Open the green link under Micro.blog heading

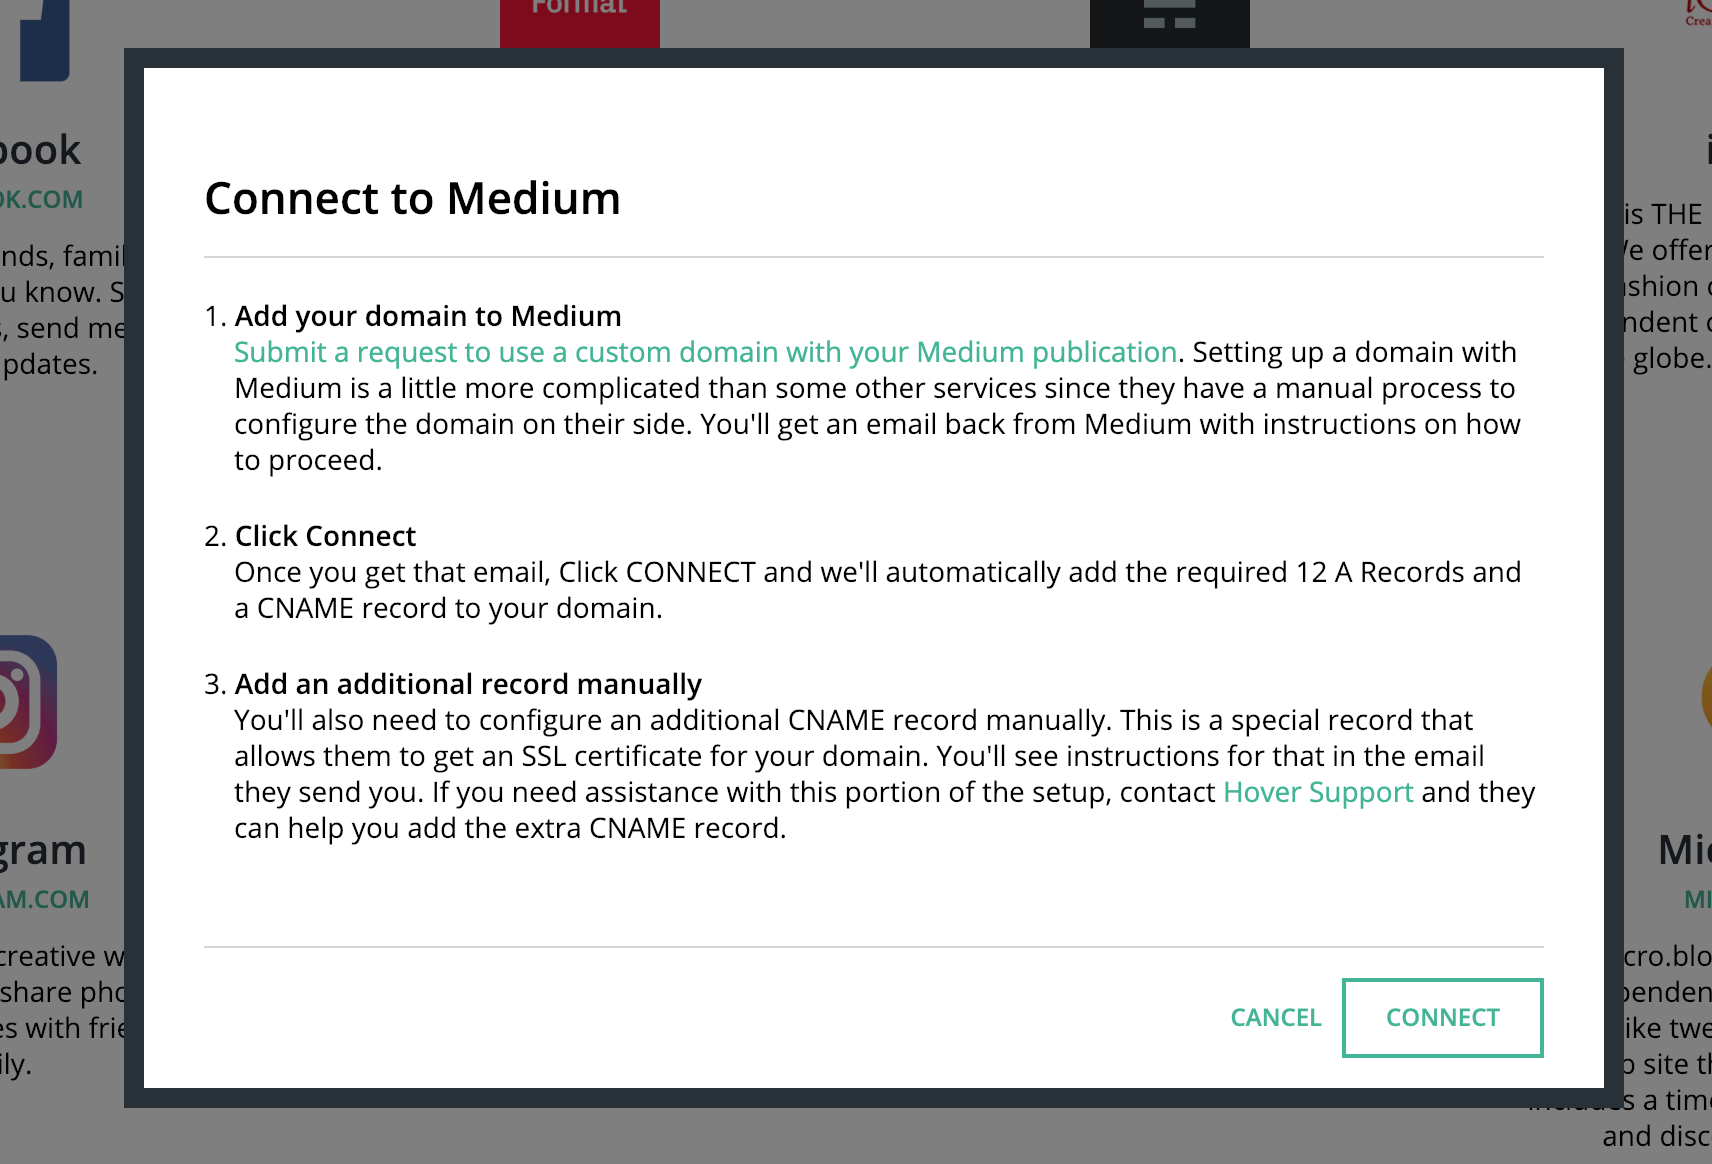point(1698,899)
